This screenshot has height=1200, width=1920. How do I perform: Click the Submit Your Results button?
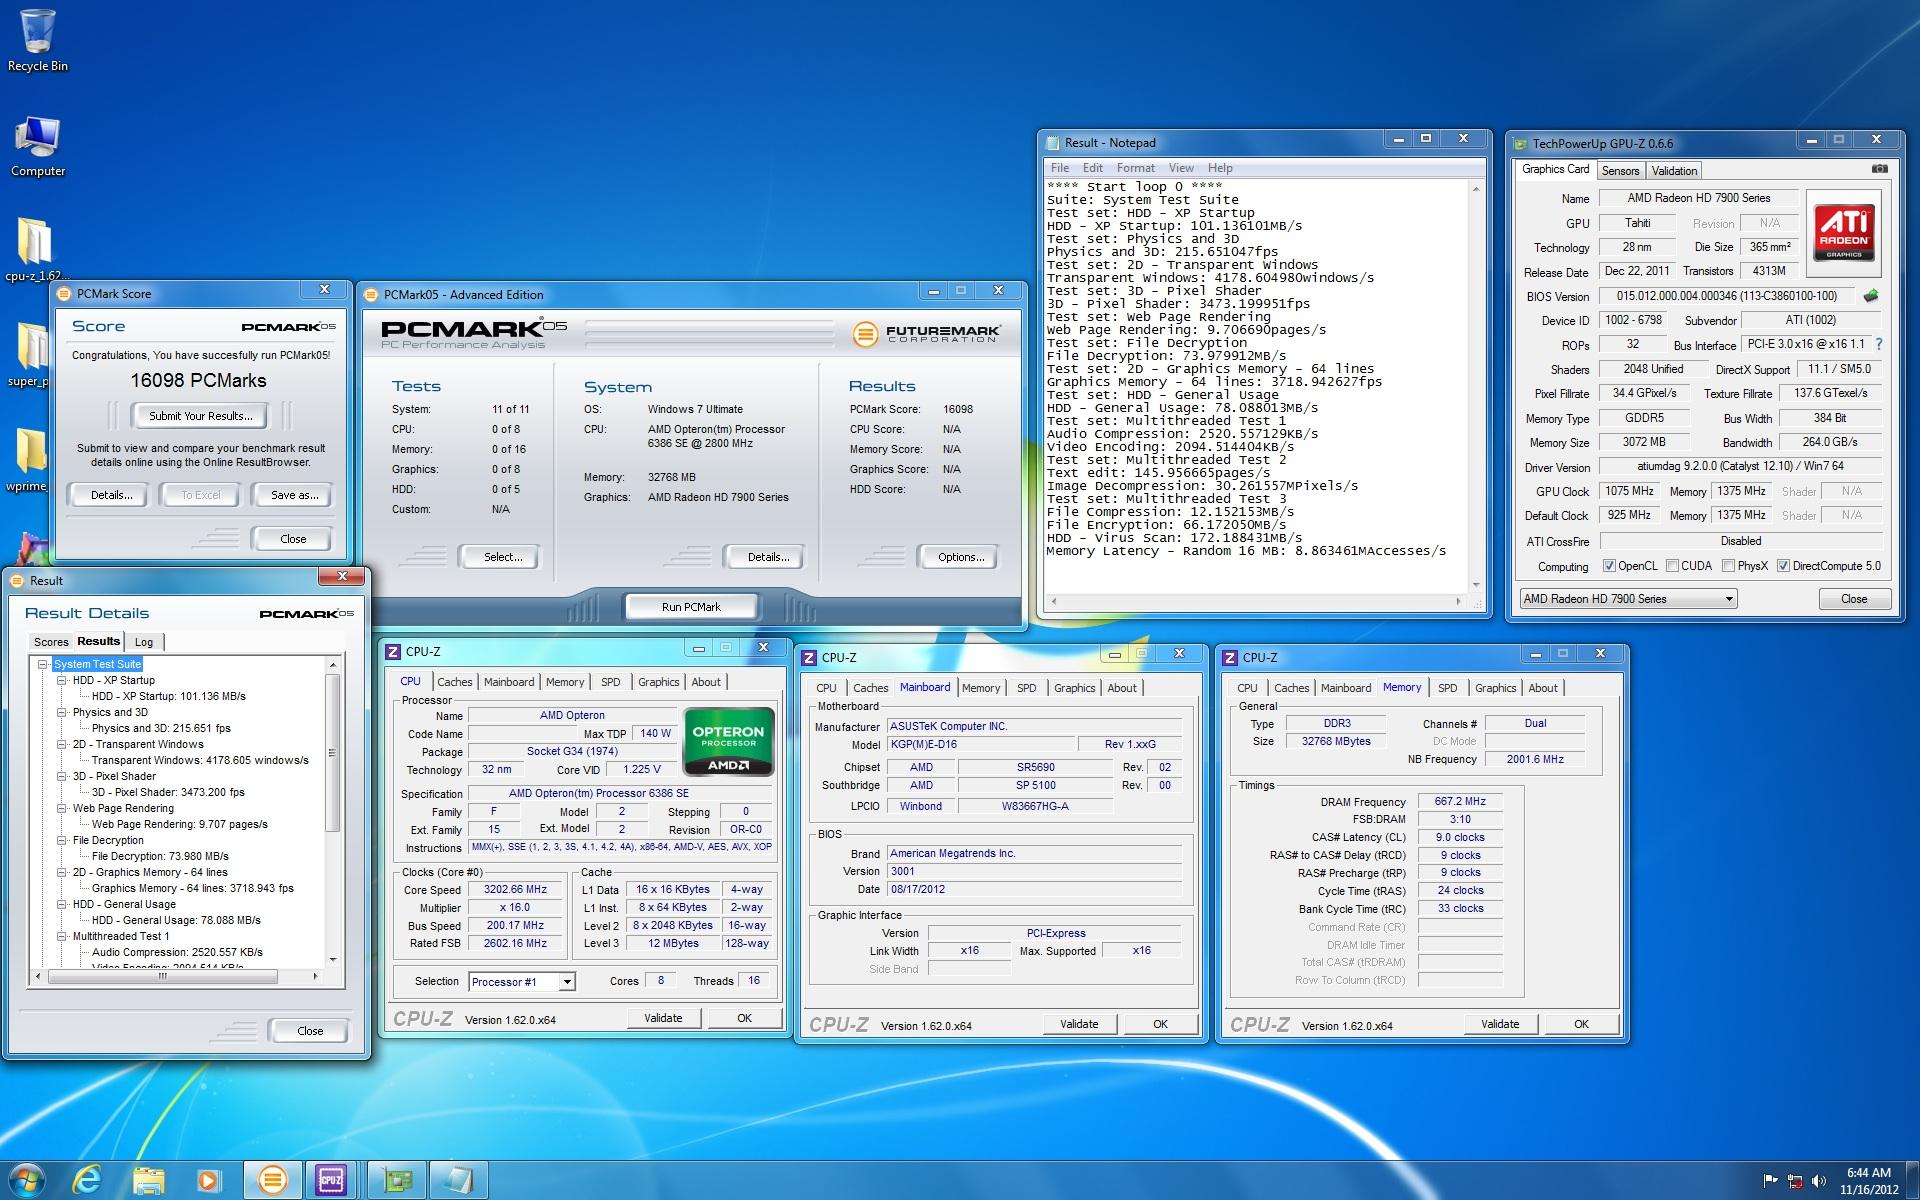(200, 416)
